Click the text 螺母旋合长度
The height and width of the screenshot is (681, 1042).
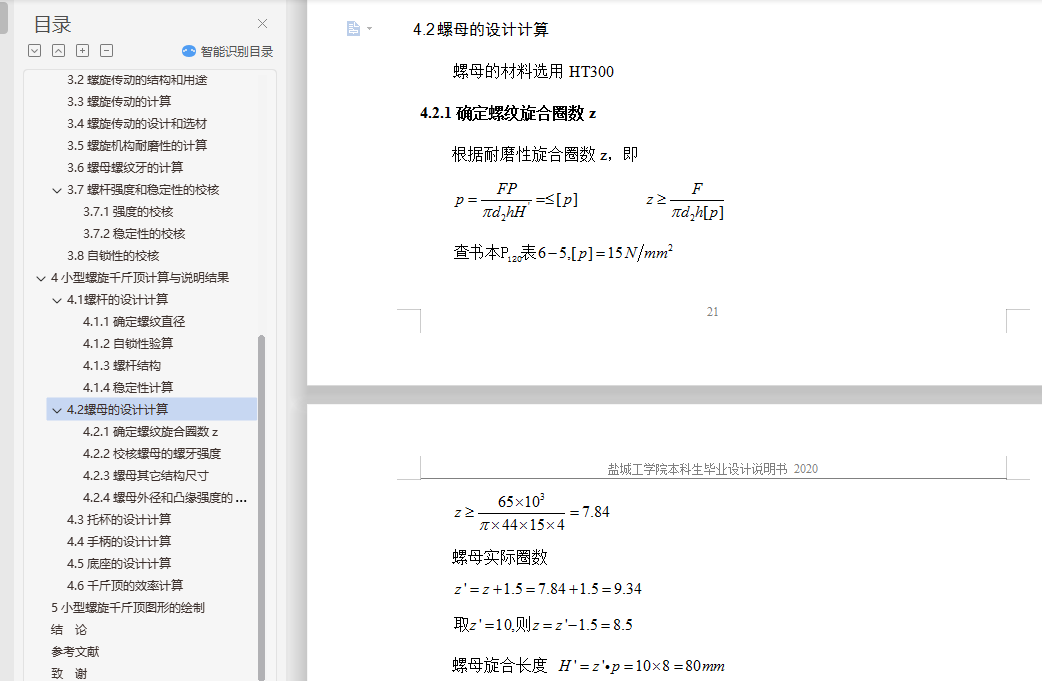[500, 665]
